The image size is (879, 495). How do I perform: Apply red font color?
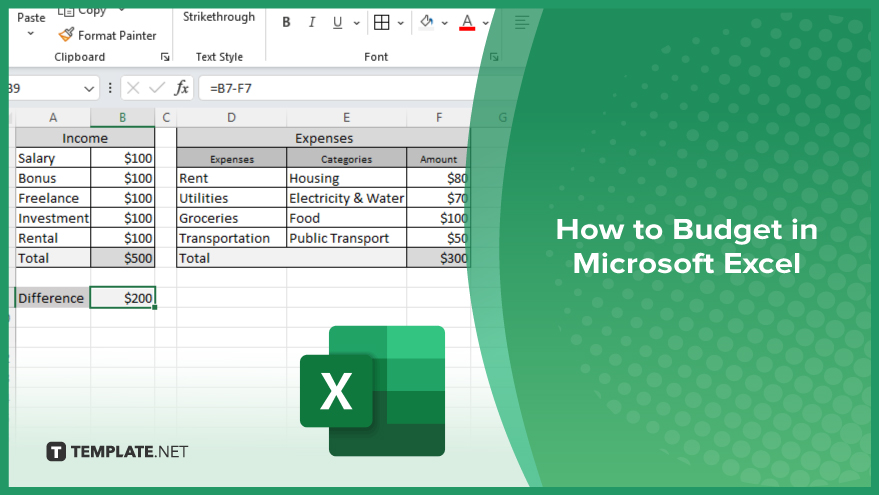(x=467, y=22)
